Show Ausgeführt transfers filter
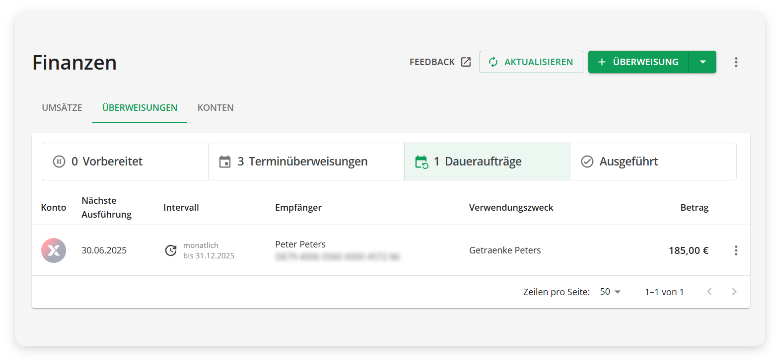The width and height of the screenshot is (780, 364). (653, 162)
